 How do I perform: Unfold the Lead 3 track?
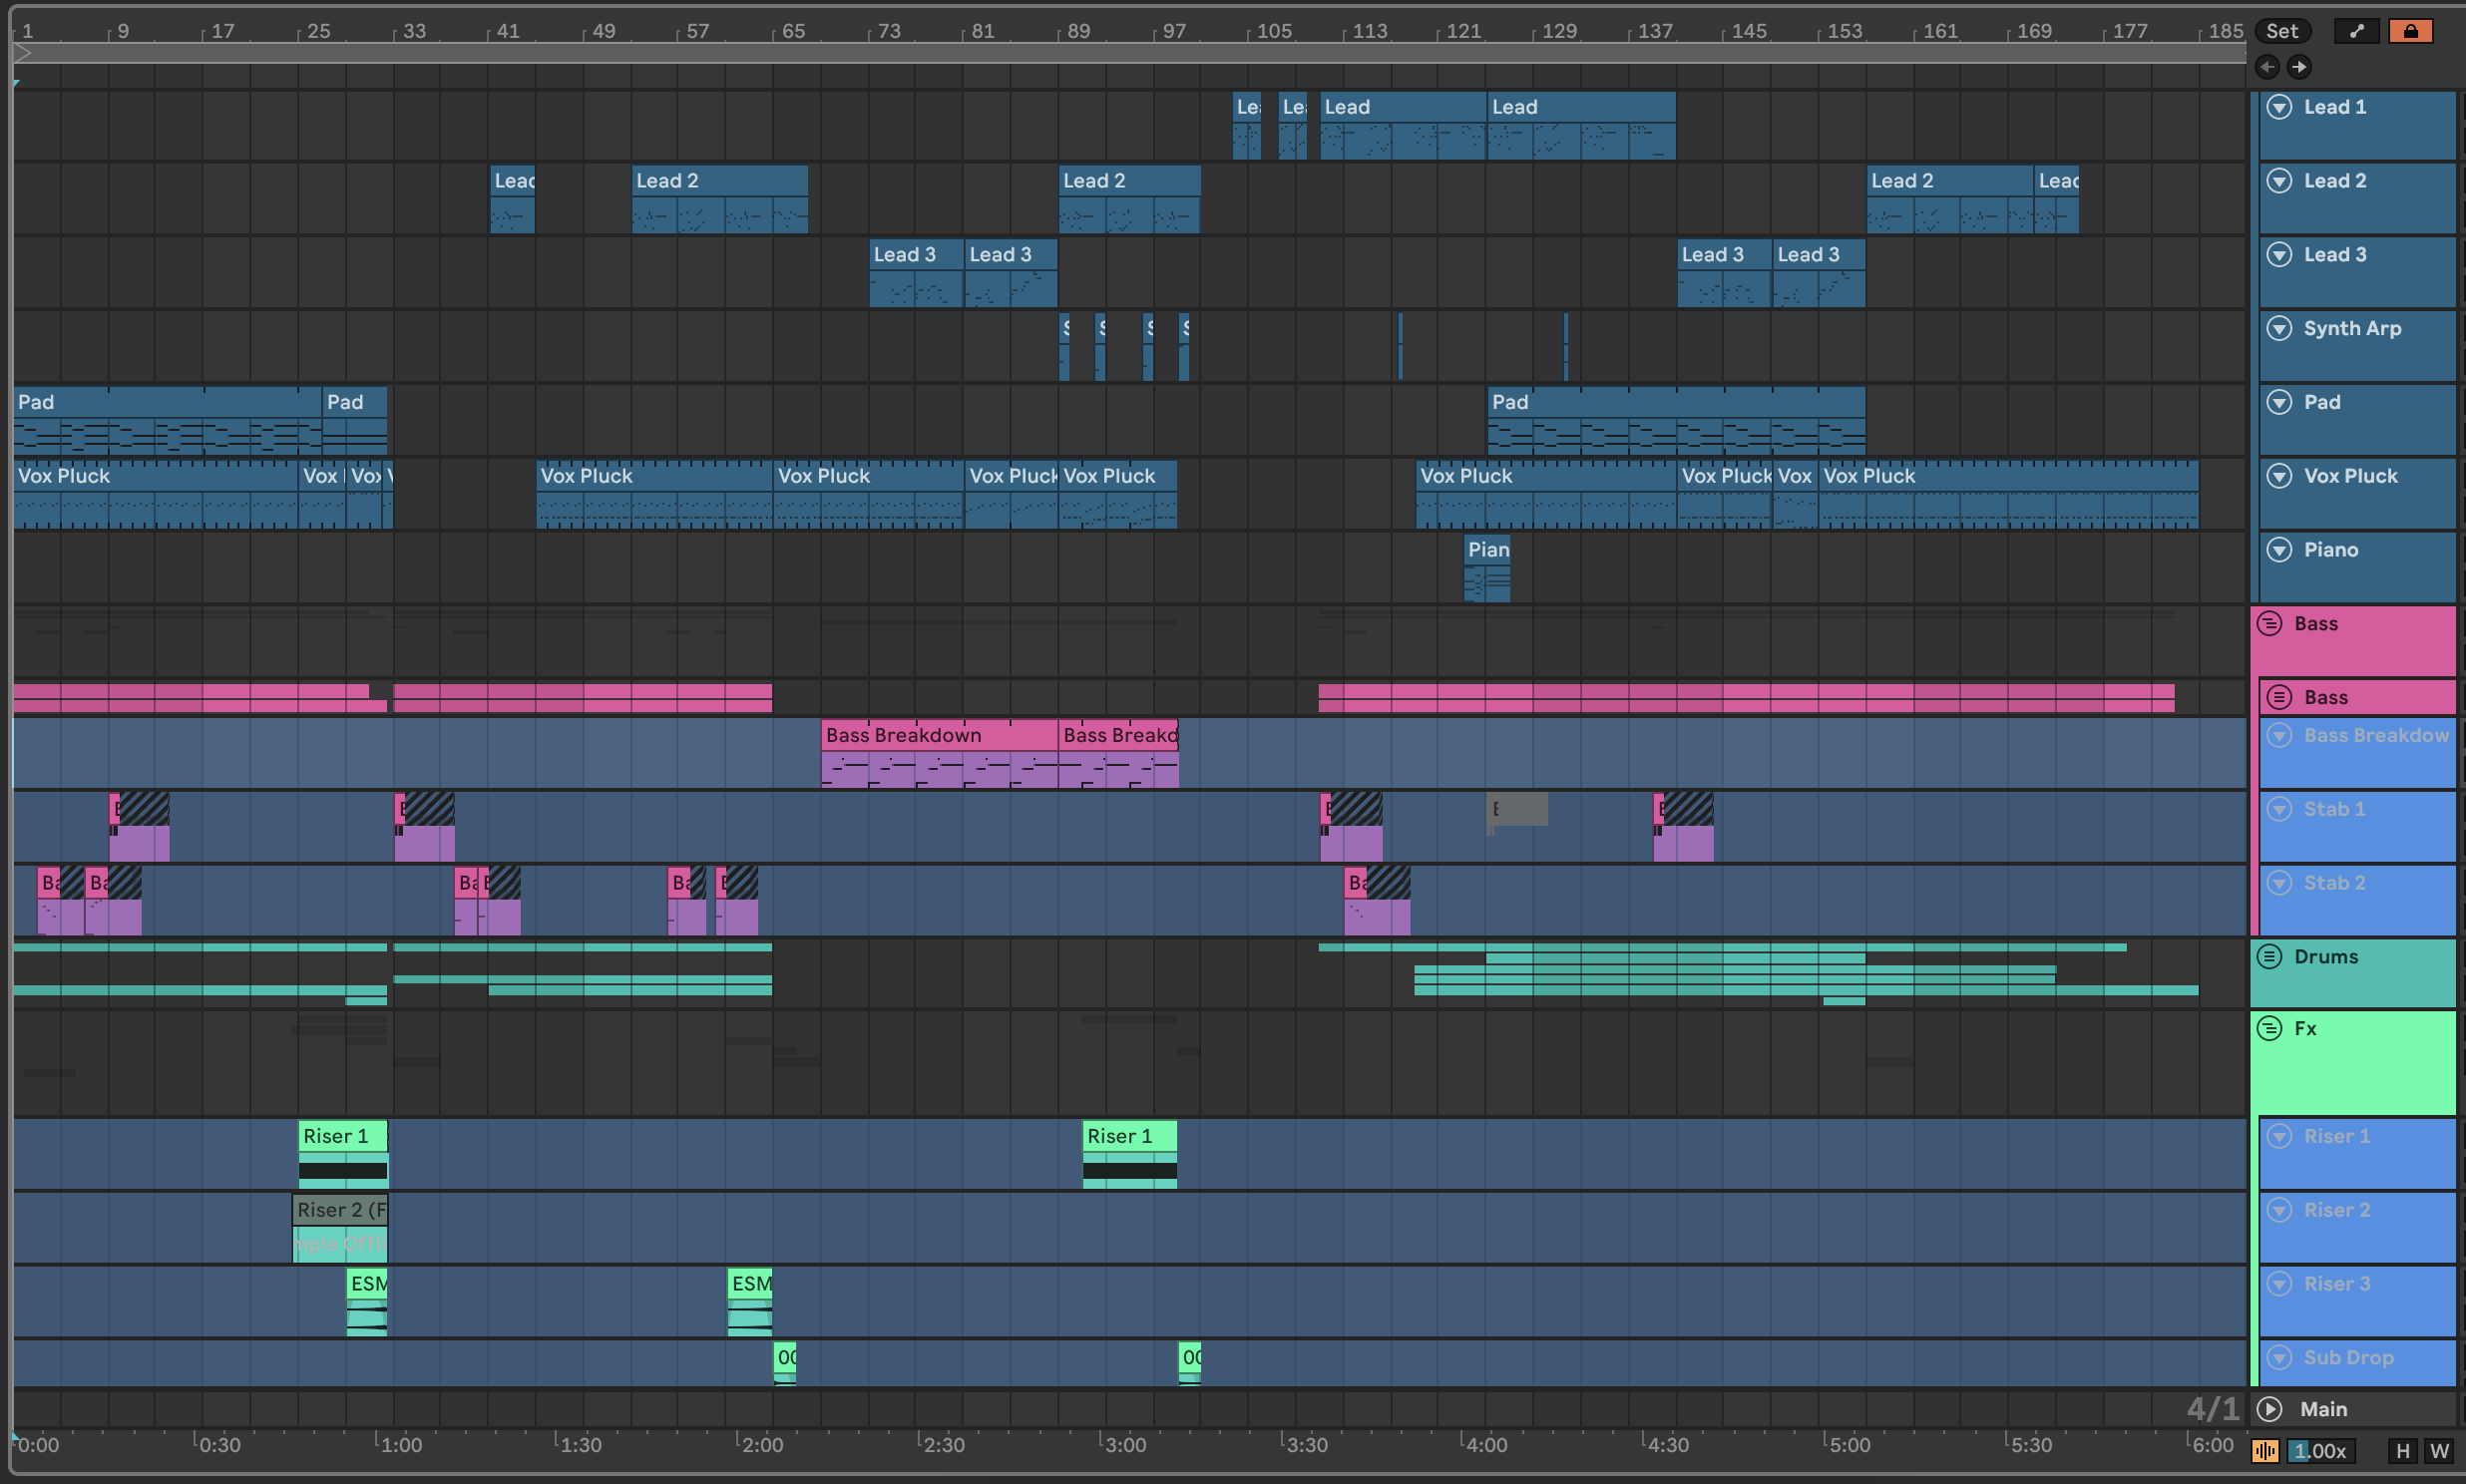(2279, 255)
